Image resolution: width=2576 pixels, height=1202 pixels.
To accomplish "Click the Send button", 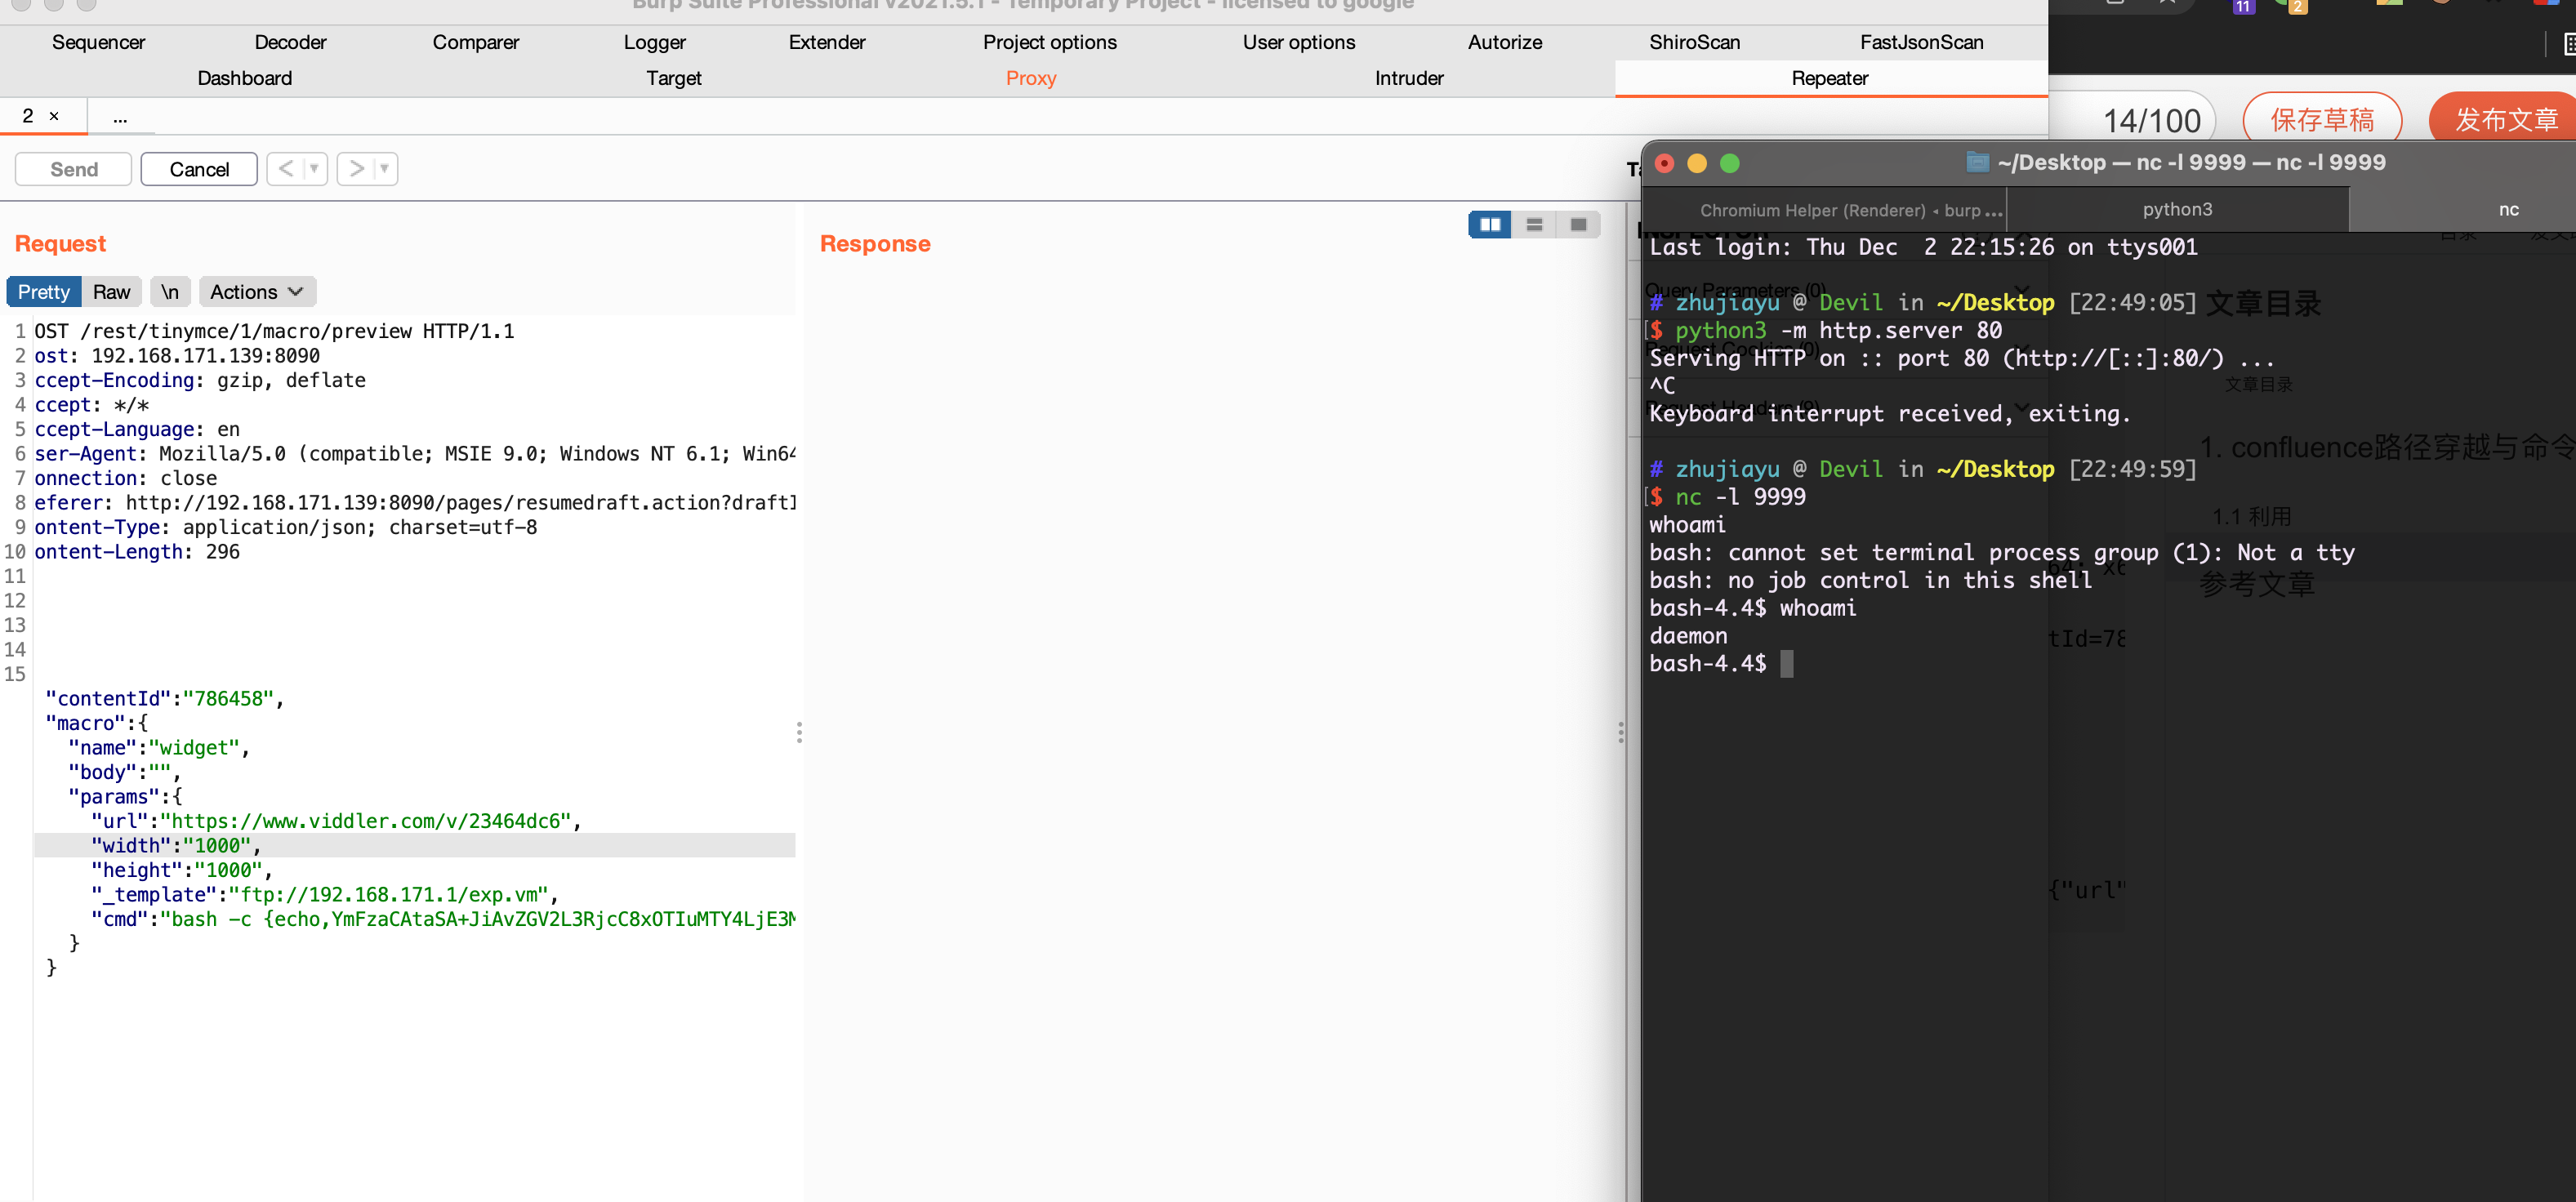I will (x=72, y=169).
